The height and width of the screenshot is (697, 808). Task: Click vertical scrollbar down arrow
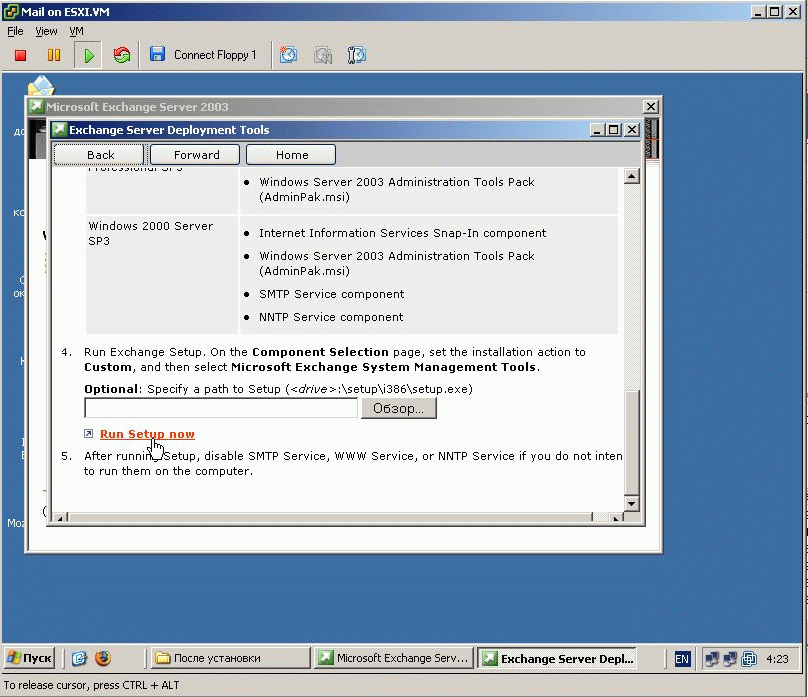pyautogui.click(x=631, y=503)
